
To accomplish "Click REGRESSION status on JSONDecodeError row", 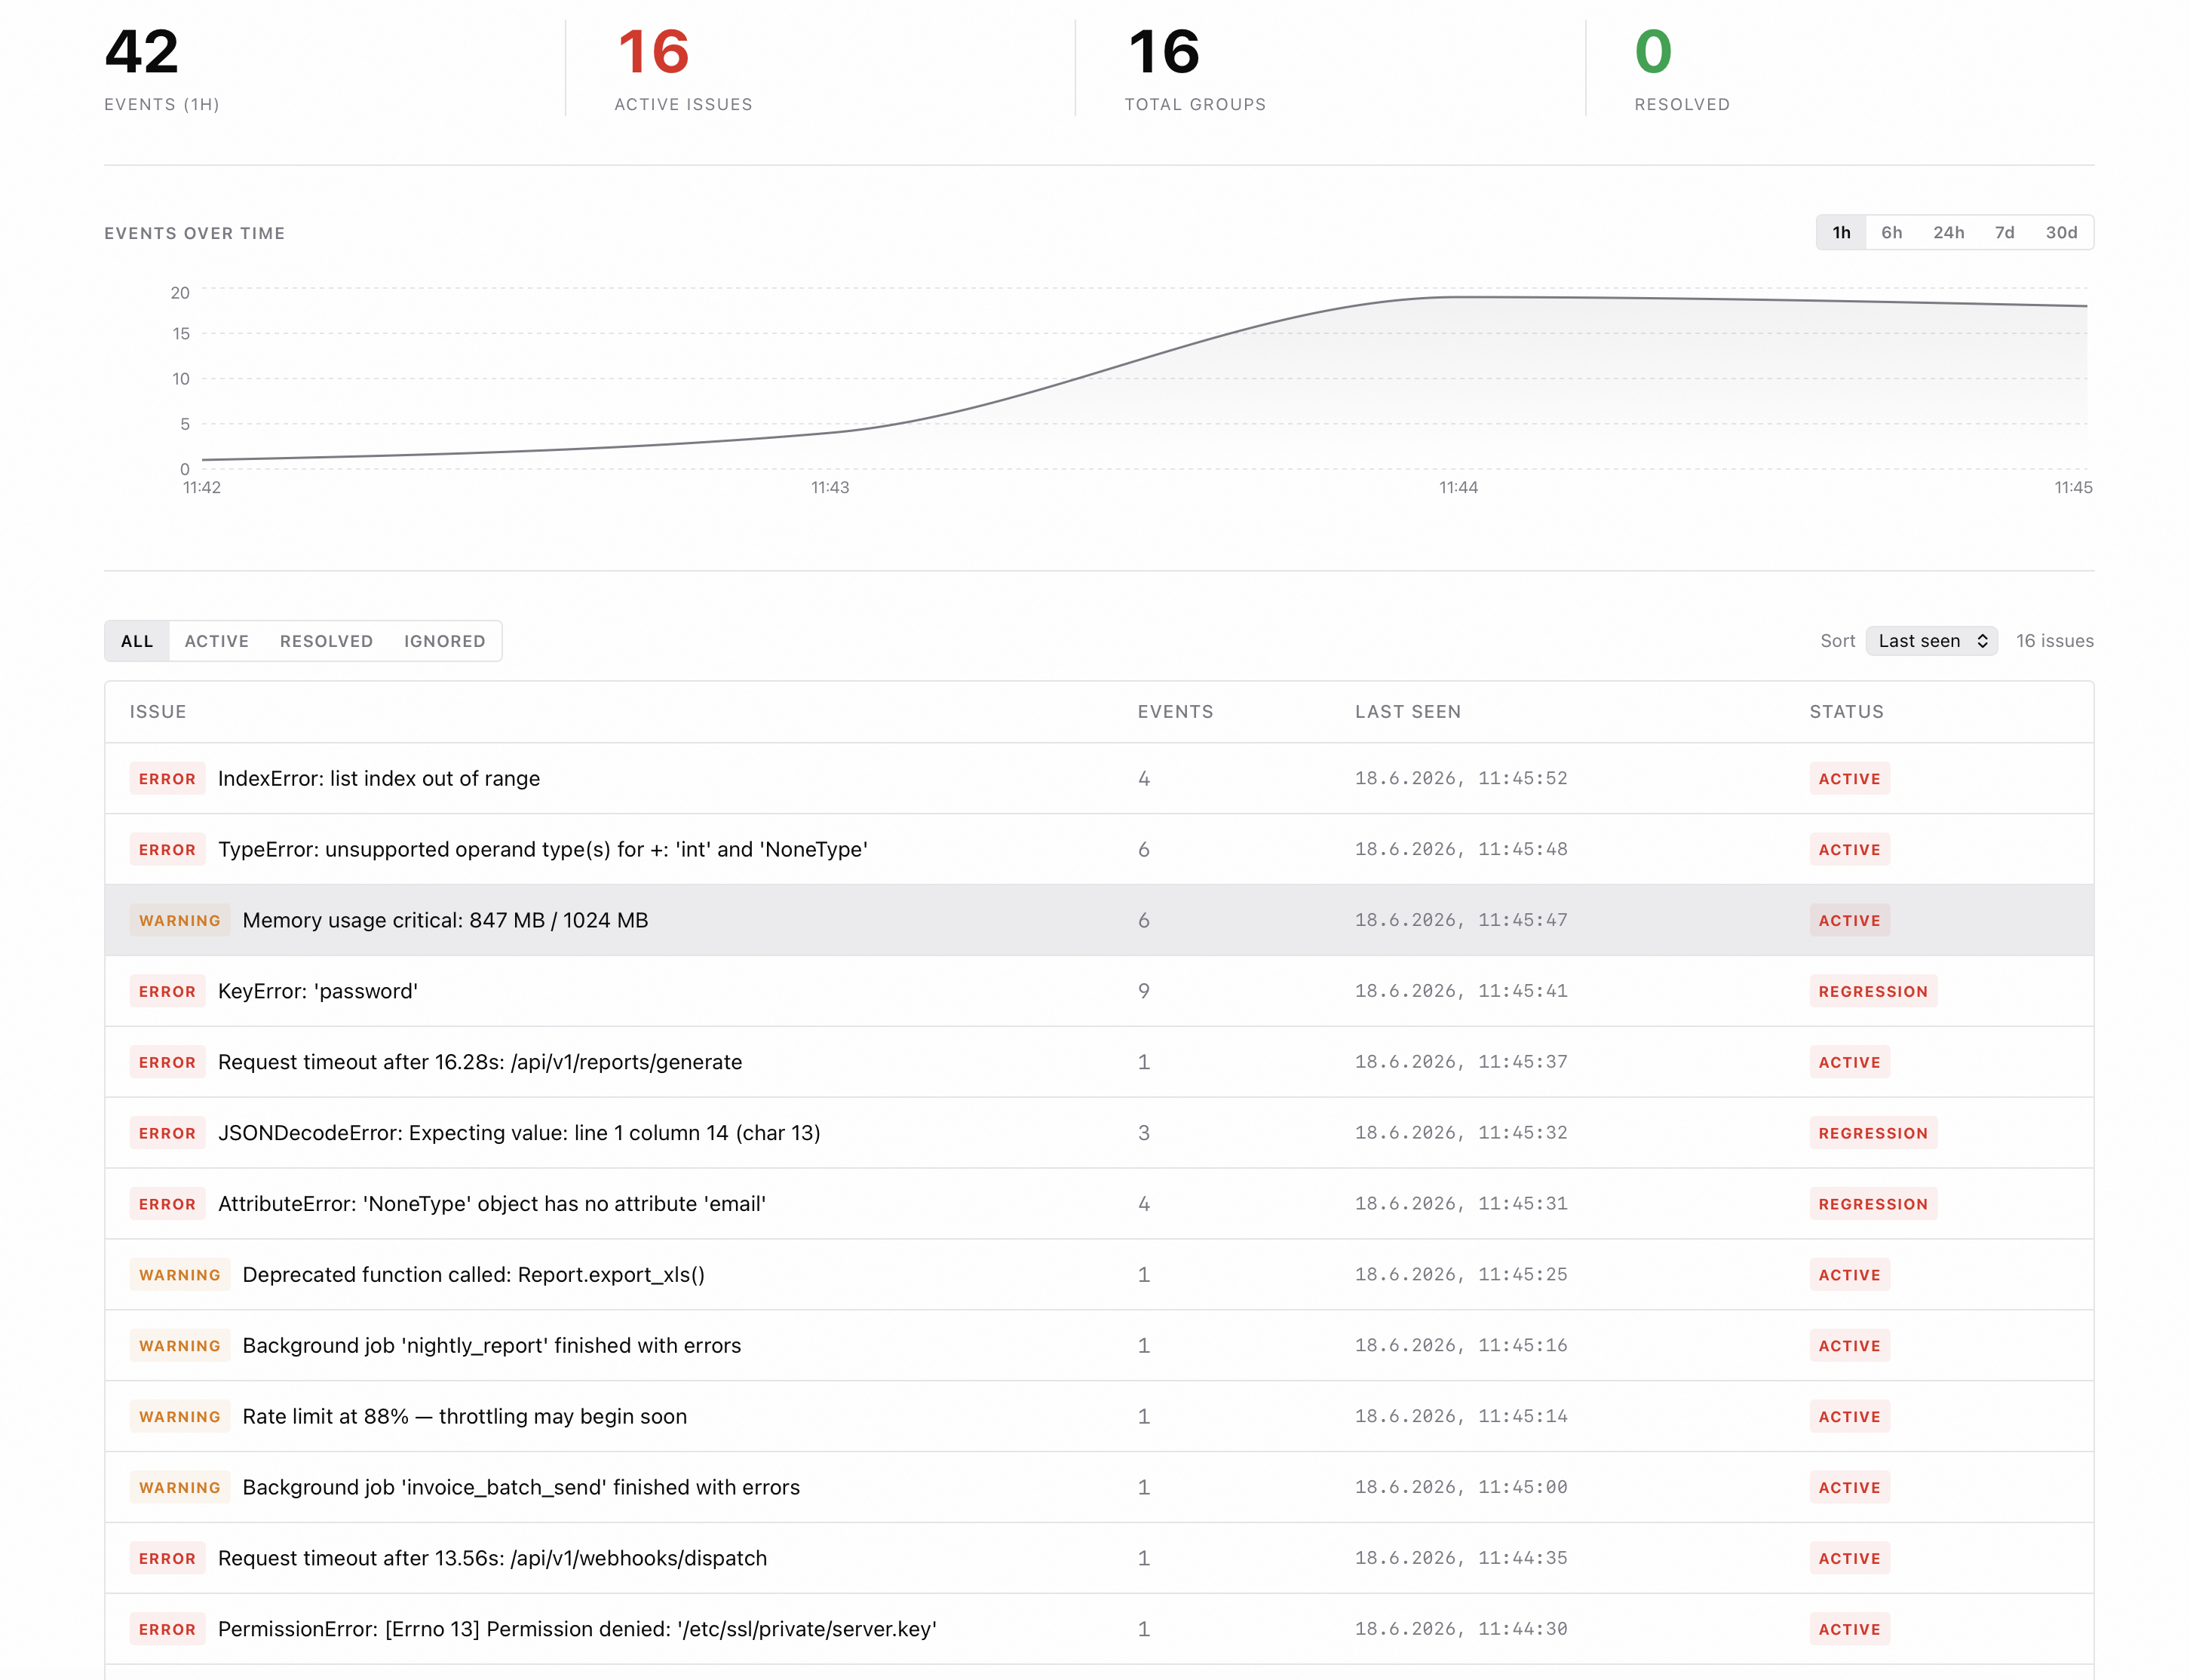I will [x=1873, y=1134].
